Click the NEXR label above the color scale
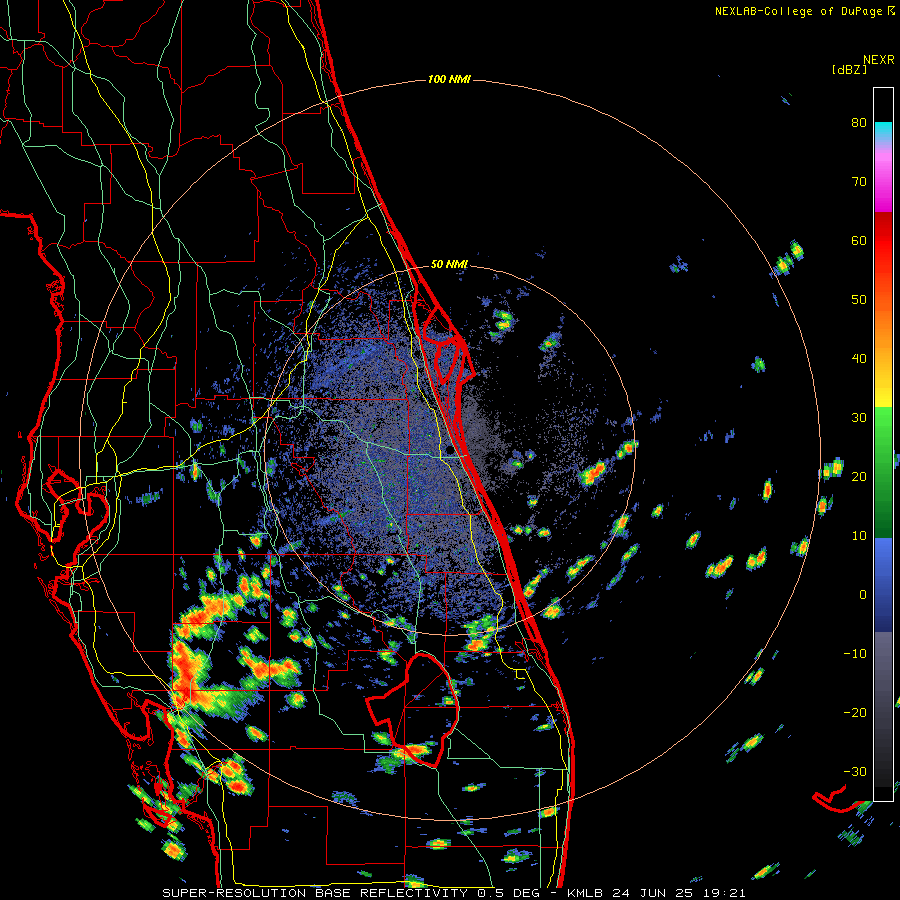This screenshot has width=900, height=900. pos(879,60)
